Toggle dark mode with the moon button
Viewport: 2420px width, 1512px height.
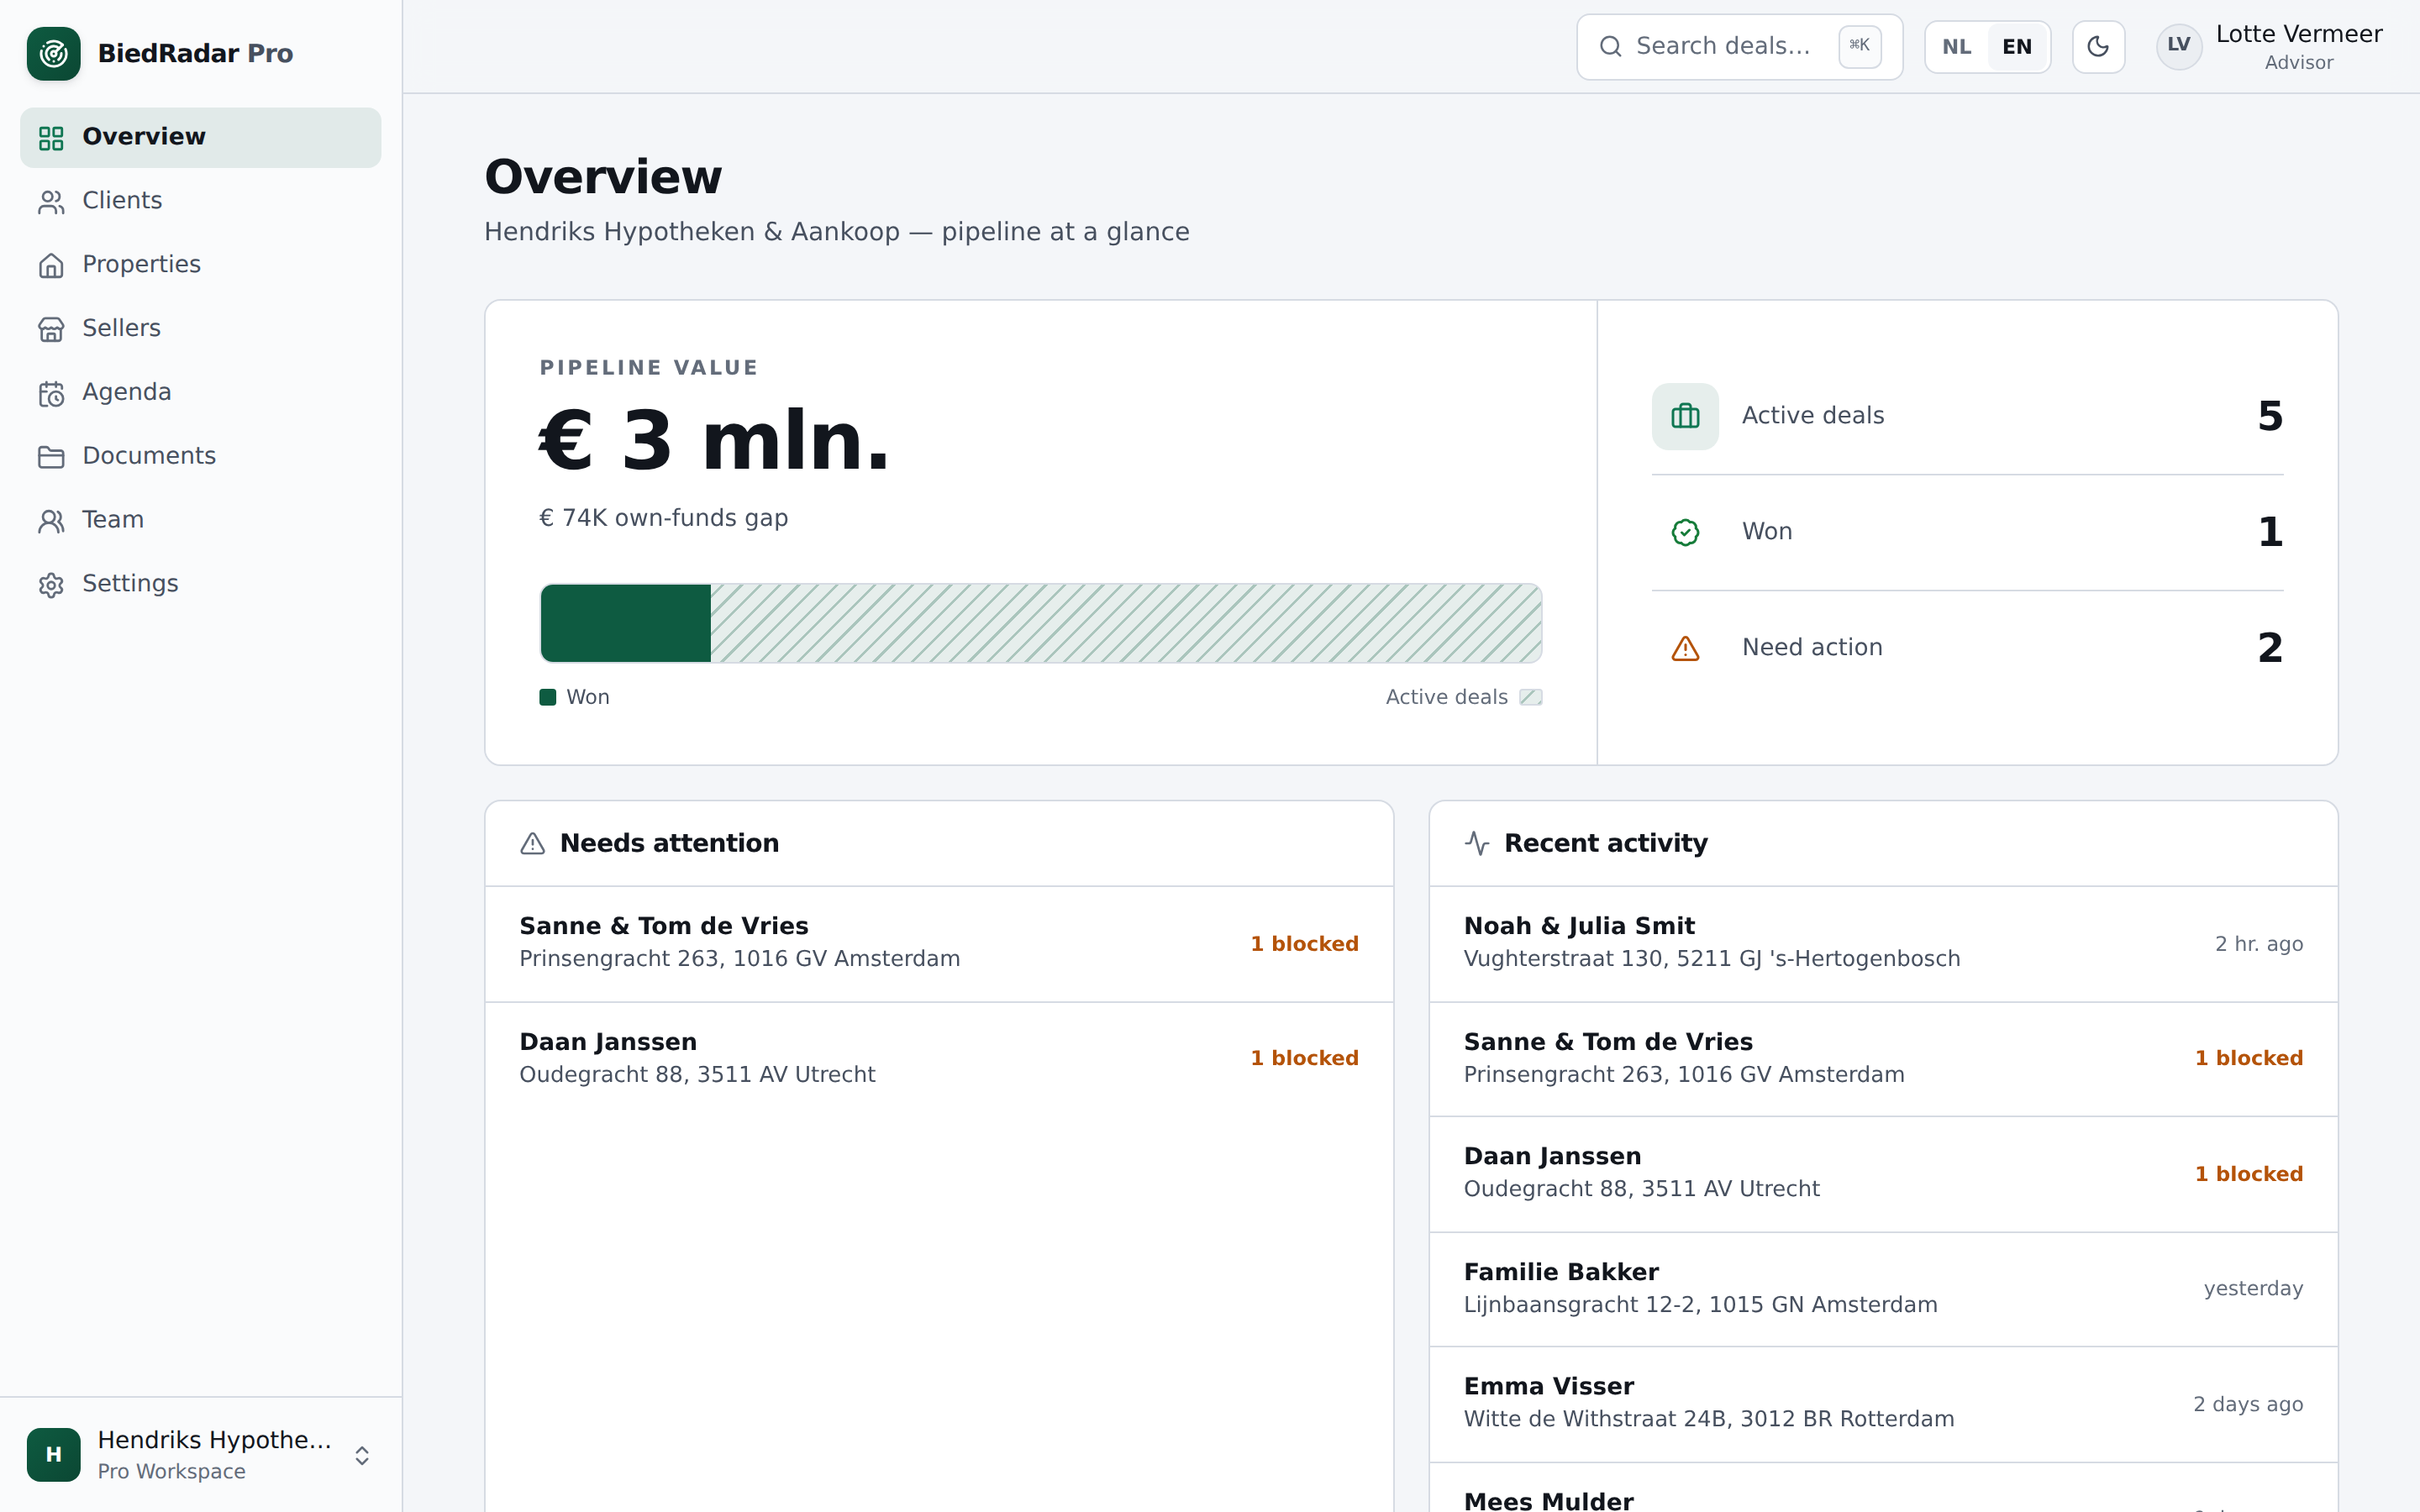[x=2098, y=47]
